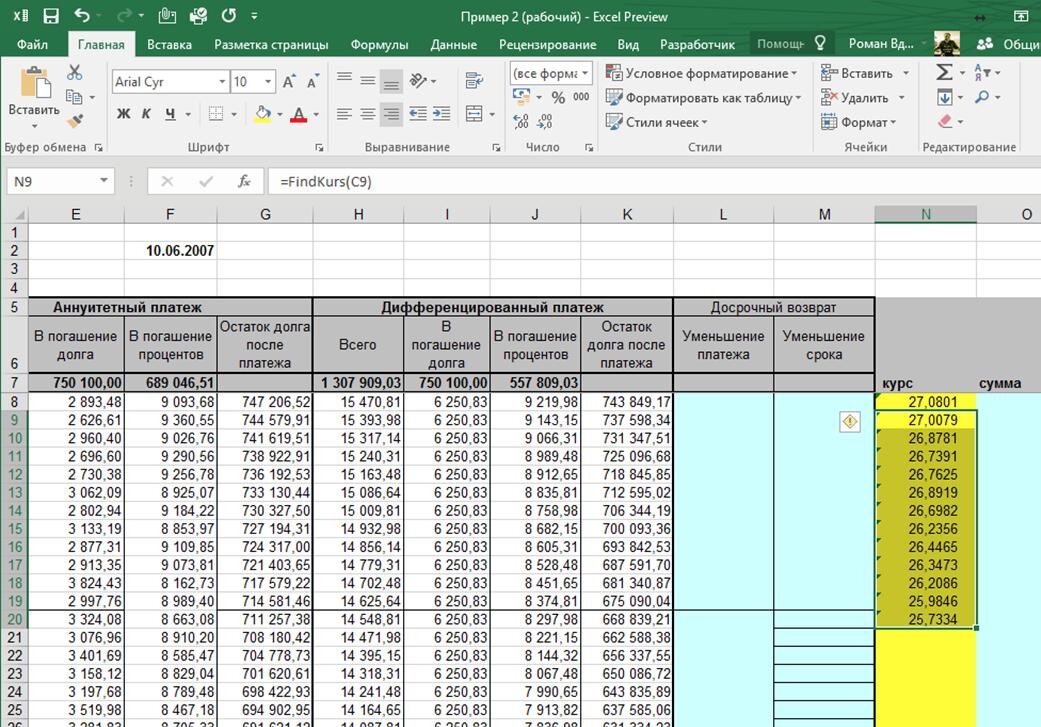Apply thousands separator 000 format
The image size is (1041, 727).
coord(581,97)
